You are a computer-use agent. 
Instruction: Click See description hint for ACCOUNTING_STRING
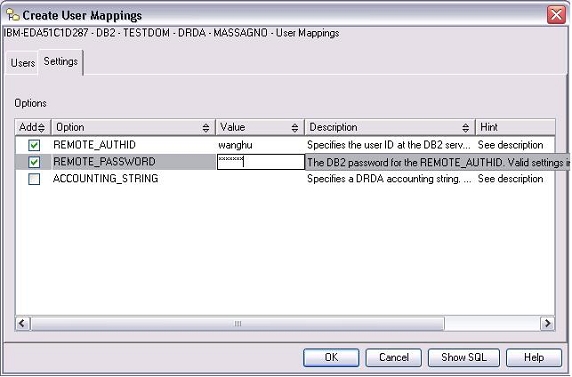click(x=510, y=179)
